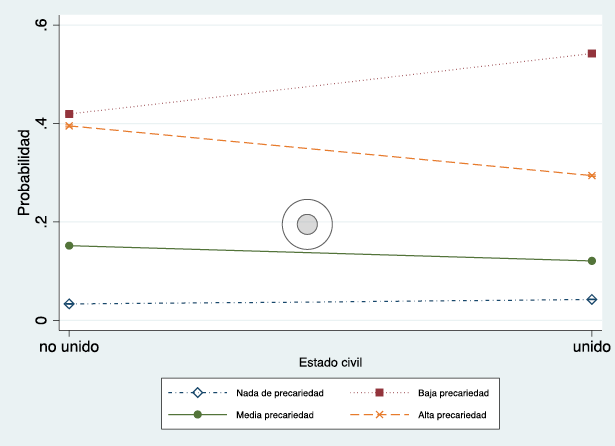The height and width of the screenshot is (446, 615).
Task: Click the blue diamond marker at no unido
Action: tap(69, 304)
